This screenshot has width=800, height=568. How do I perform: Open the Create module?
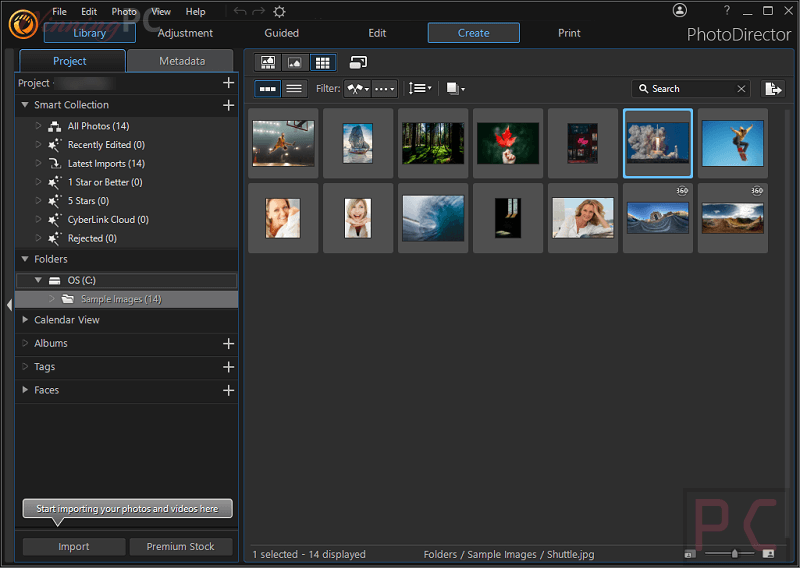click(x=473, y=33)
